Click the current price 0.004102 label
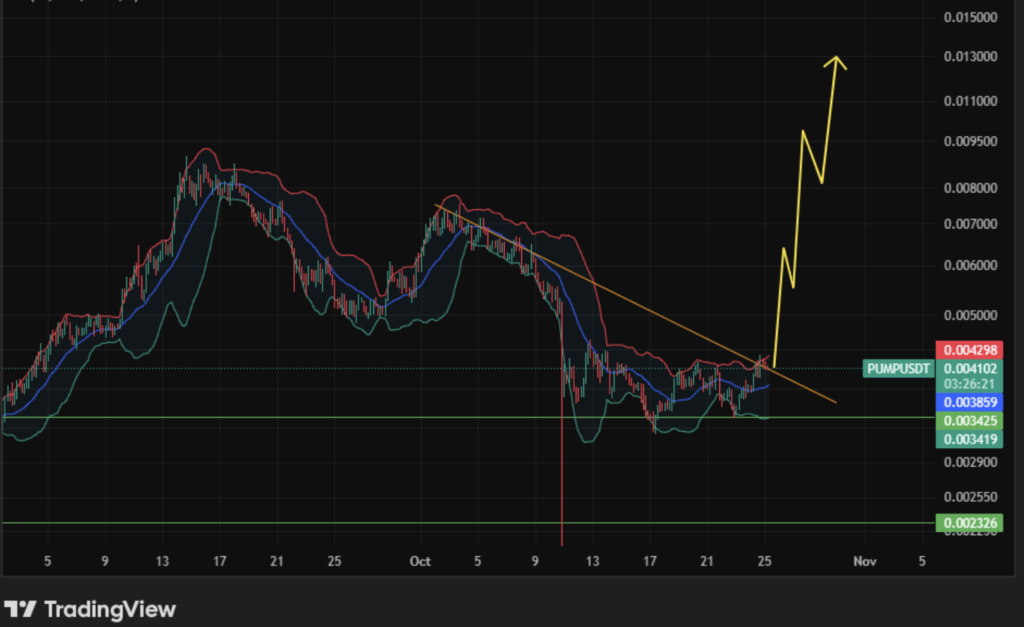The image size is (1024, 627). coord(968,368)
